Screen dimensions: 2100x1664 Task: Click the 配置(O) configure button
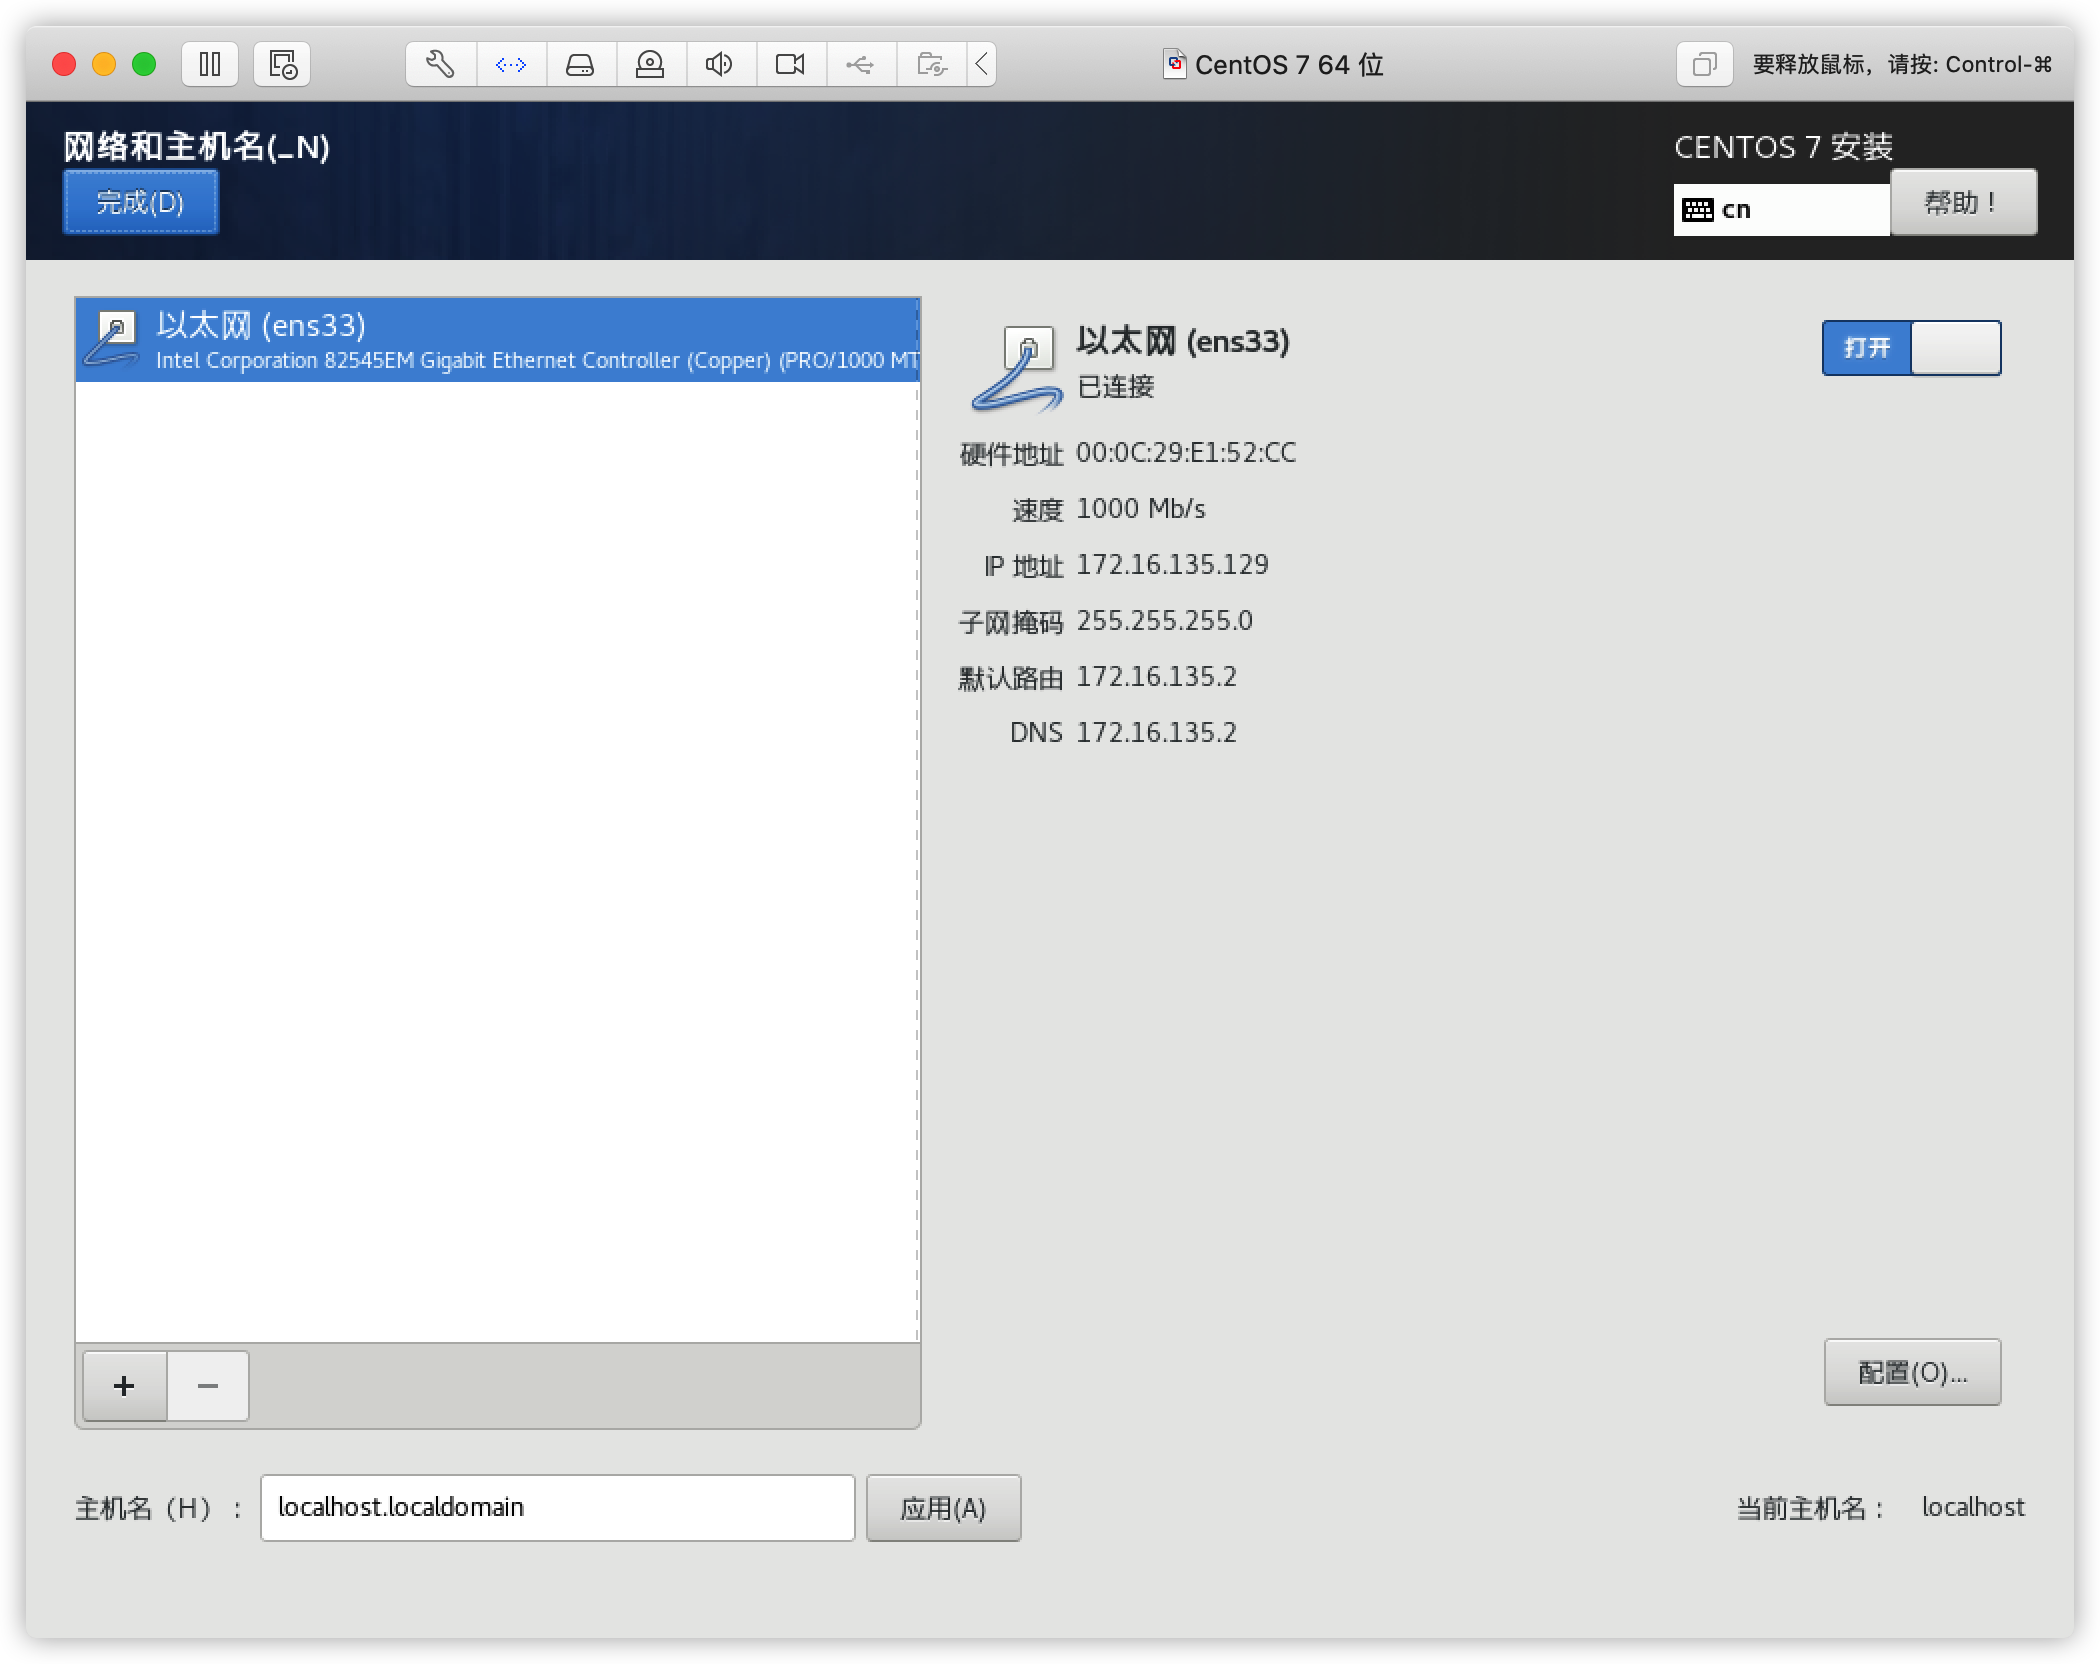click(x=1912, y=1372)
